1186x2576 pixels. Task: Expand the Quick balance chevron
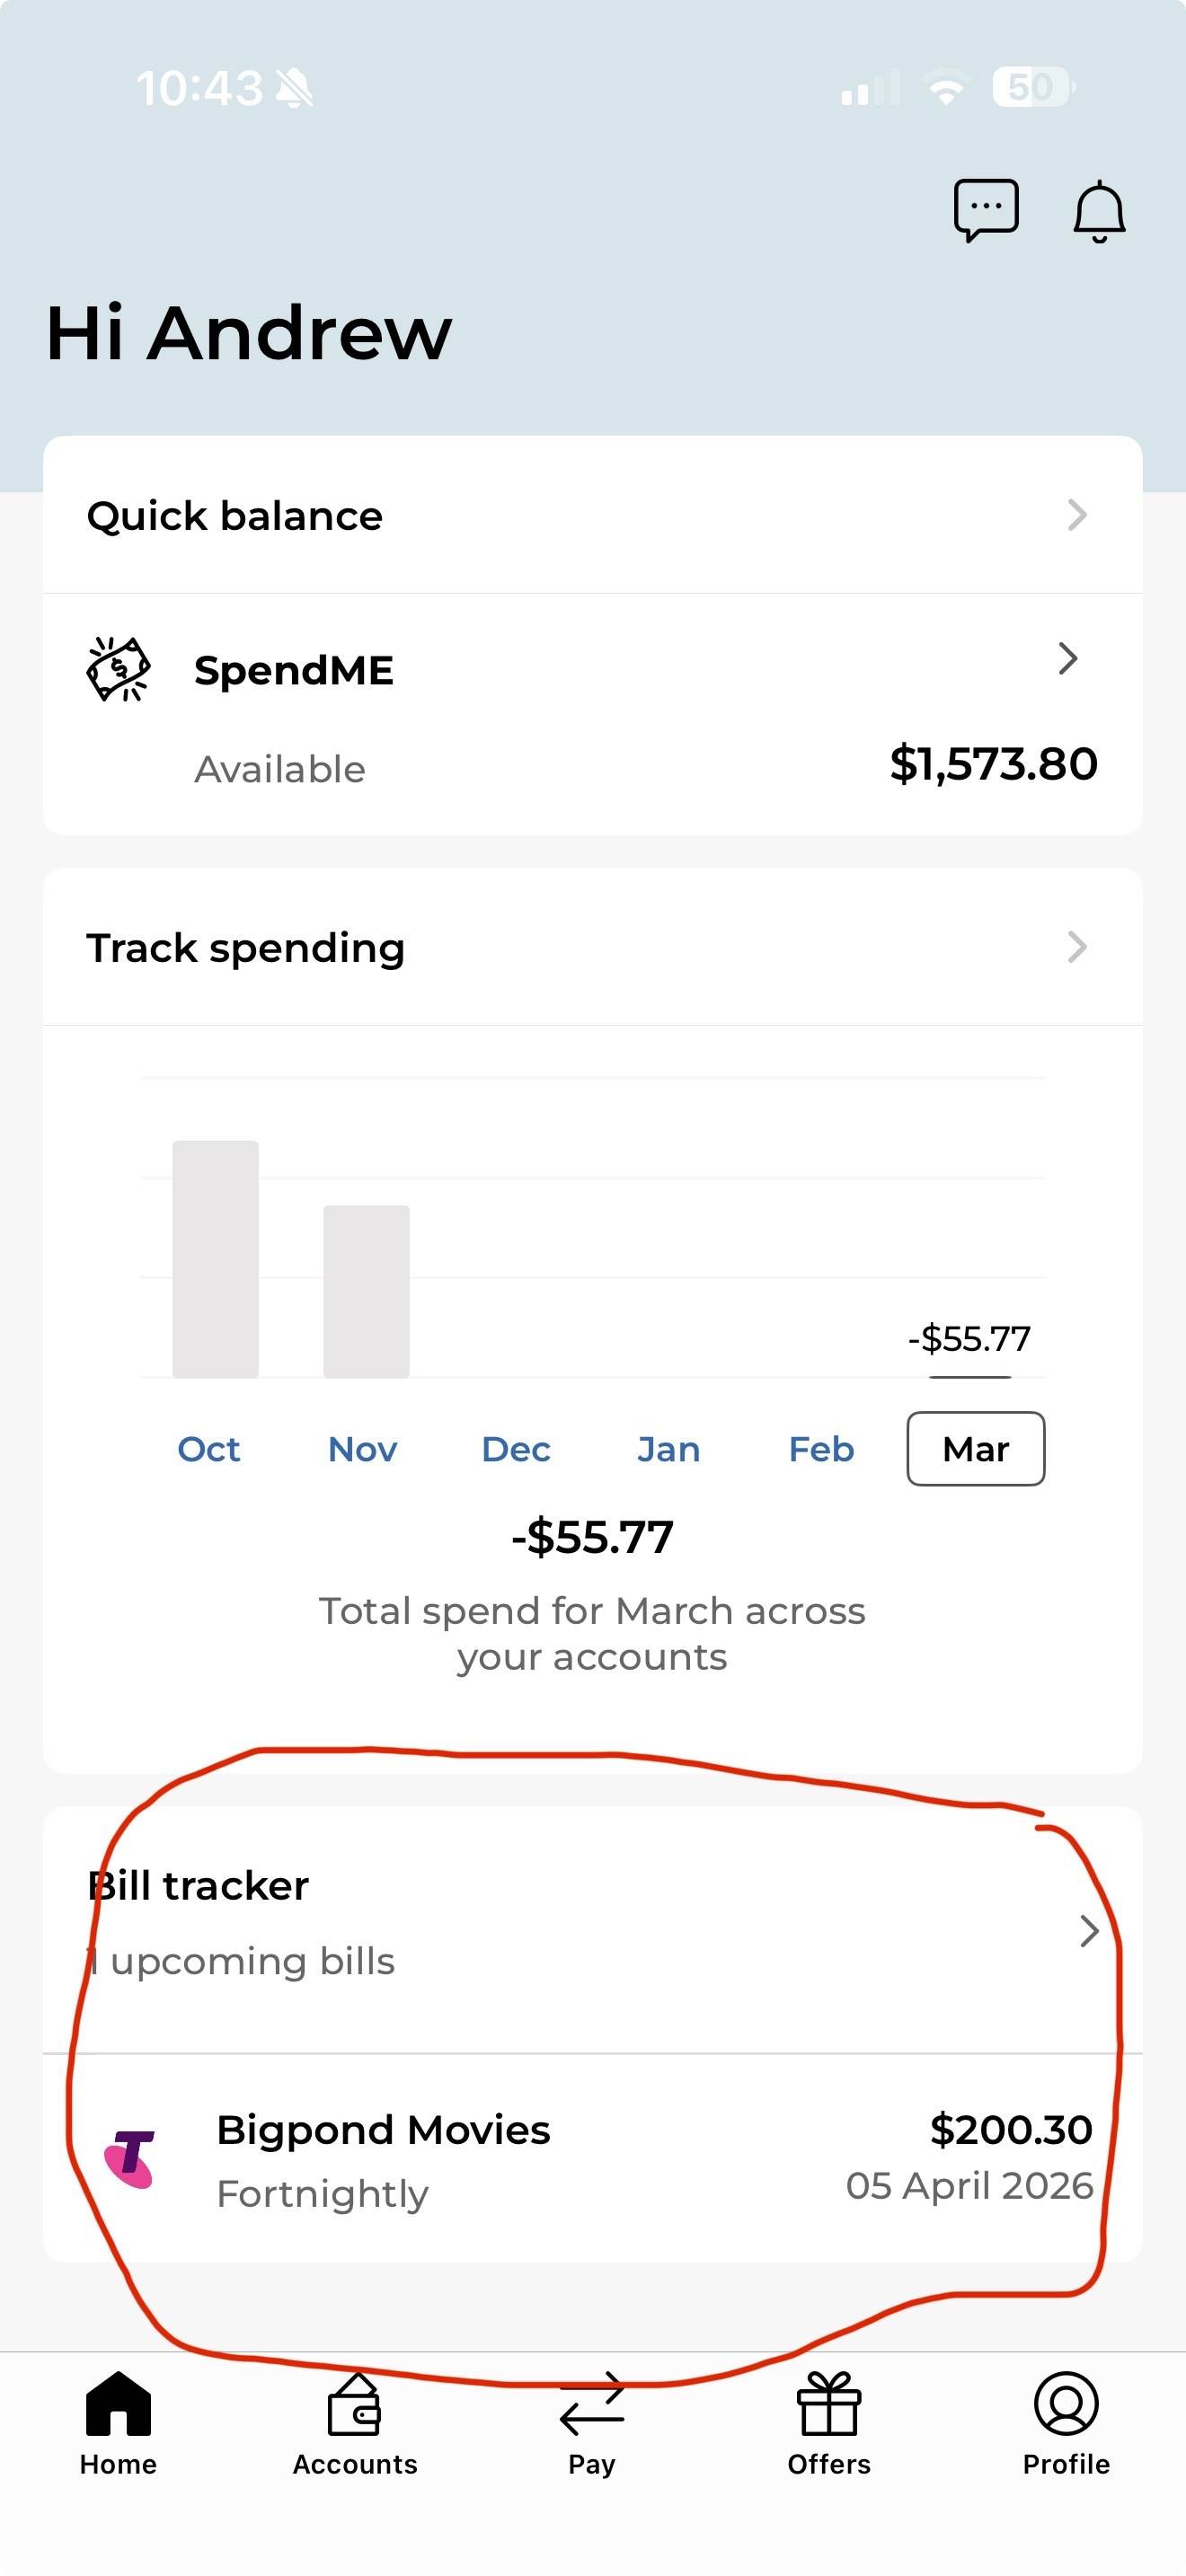1077,515
